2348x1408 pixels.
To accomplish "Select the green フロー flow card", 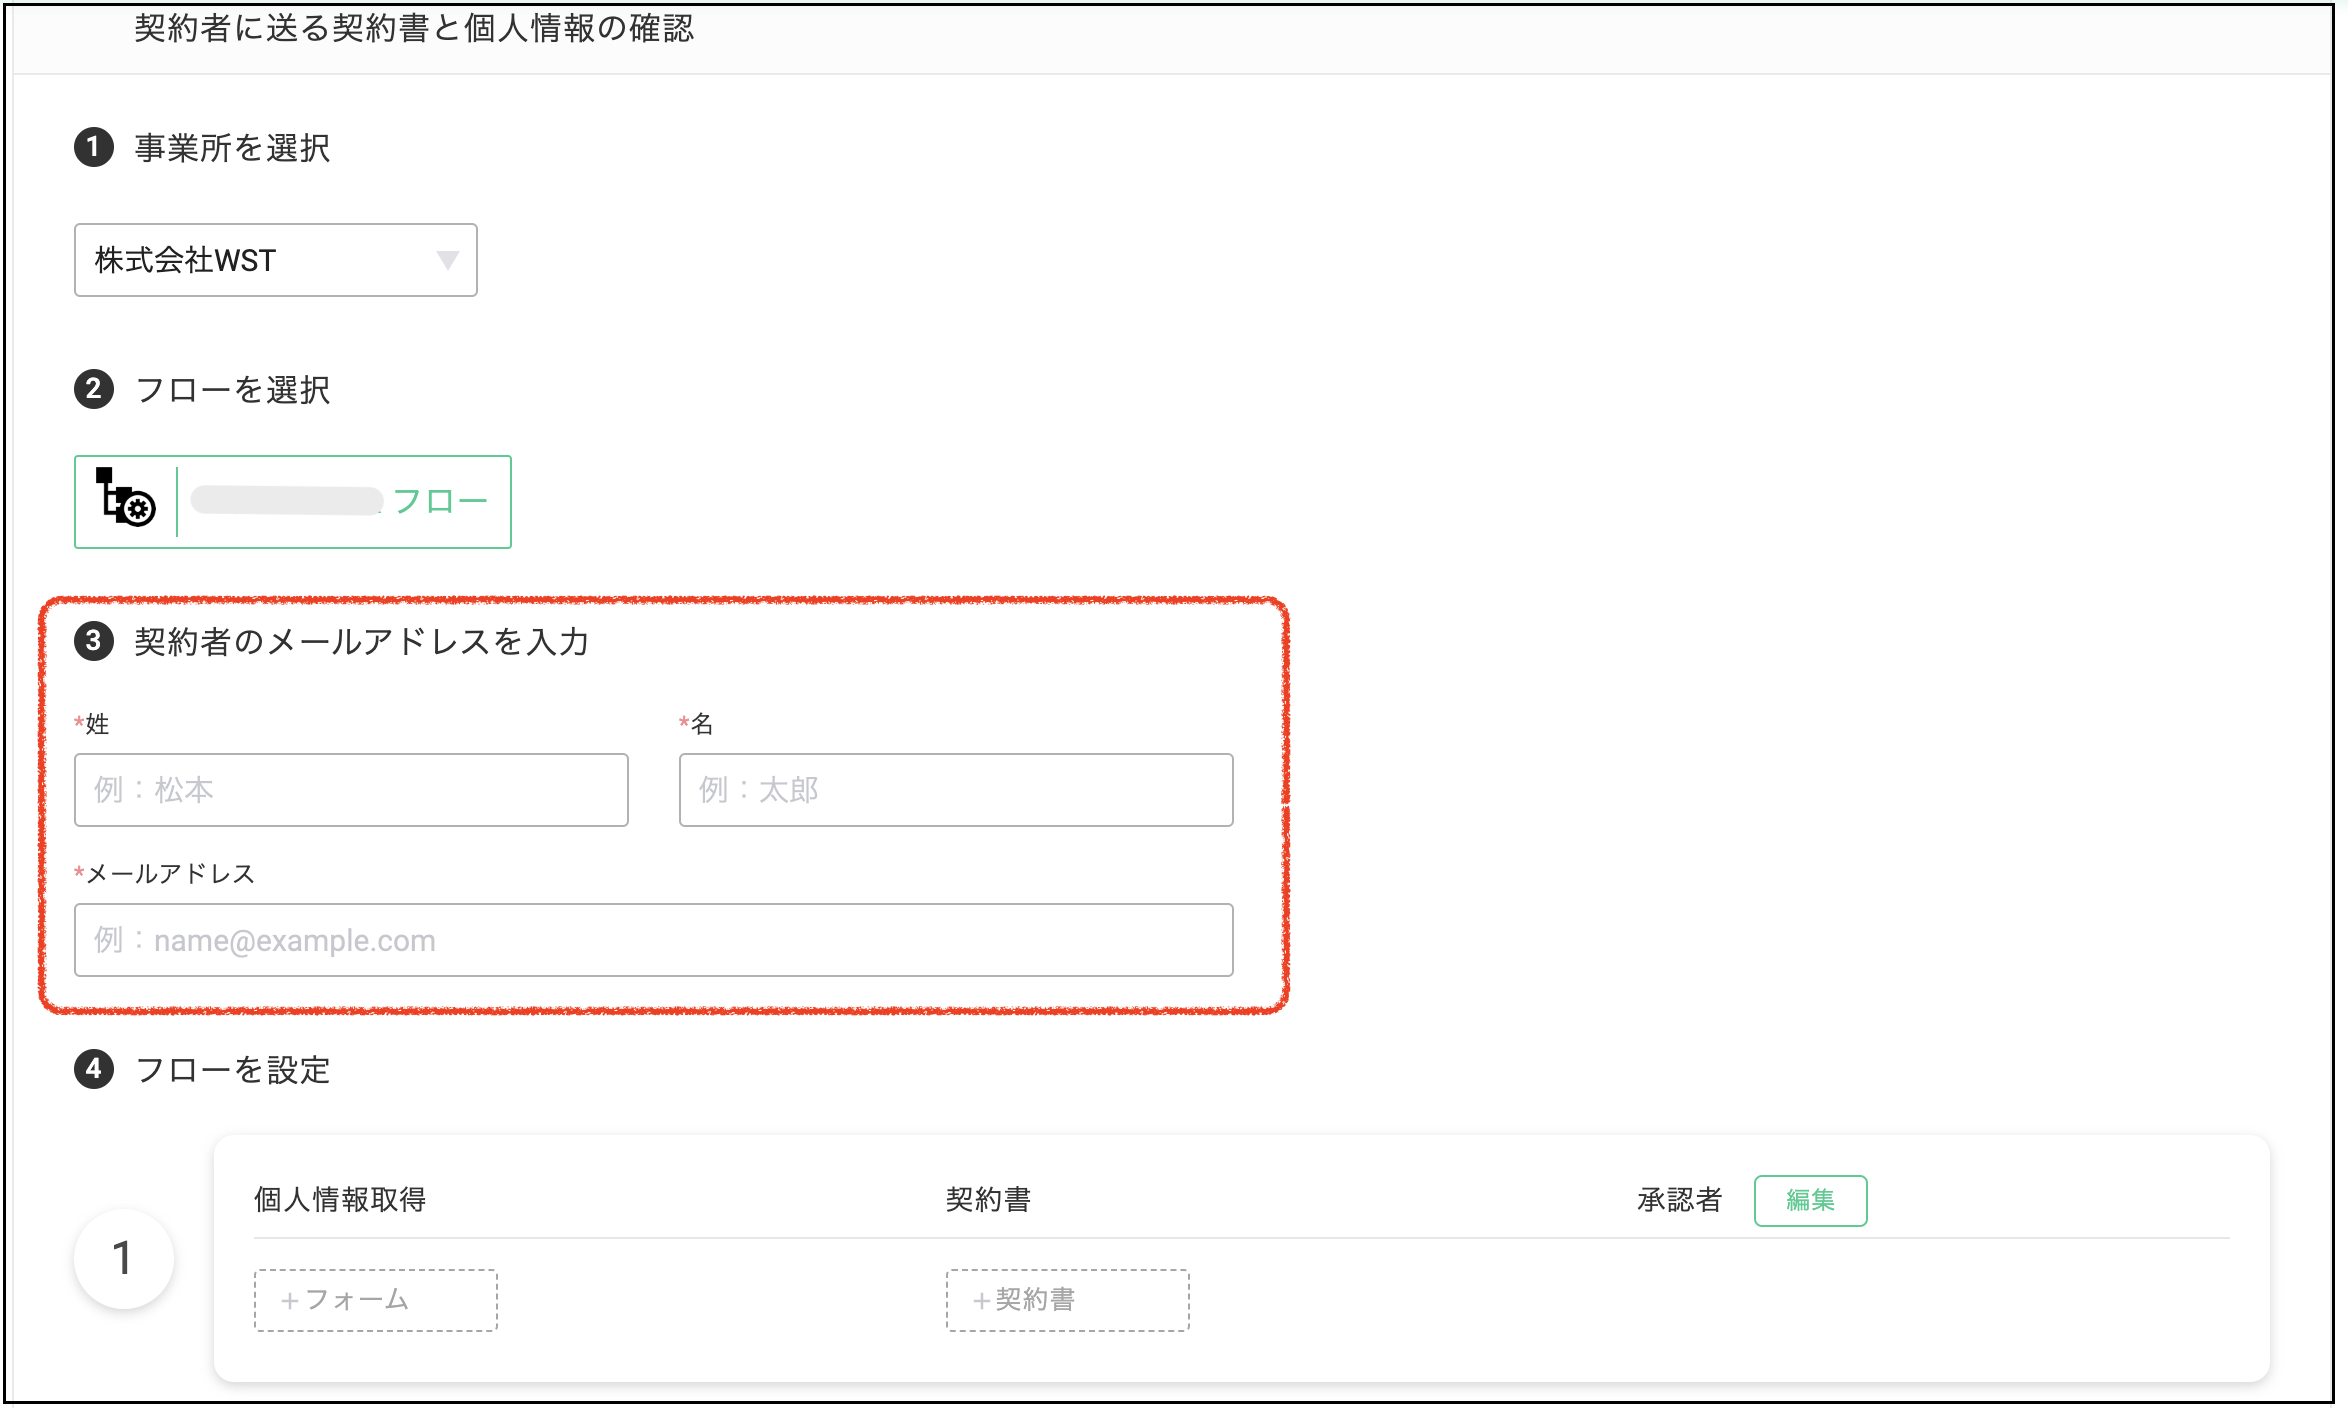I will pyautogui.click(x=293, y=502).
